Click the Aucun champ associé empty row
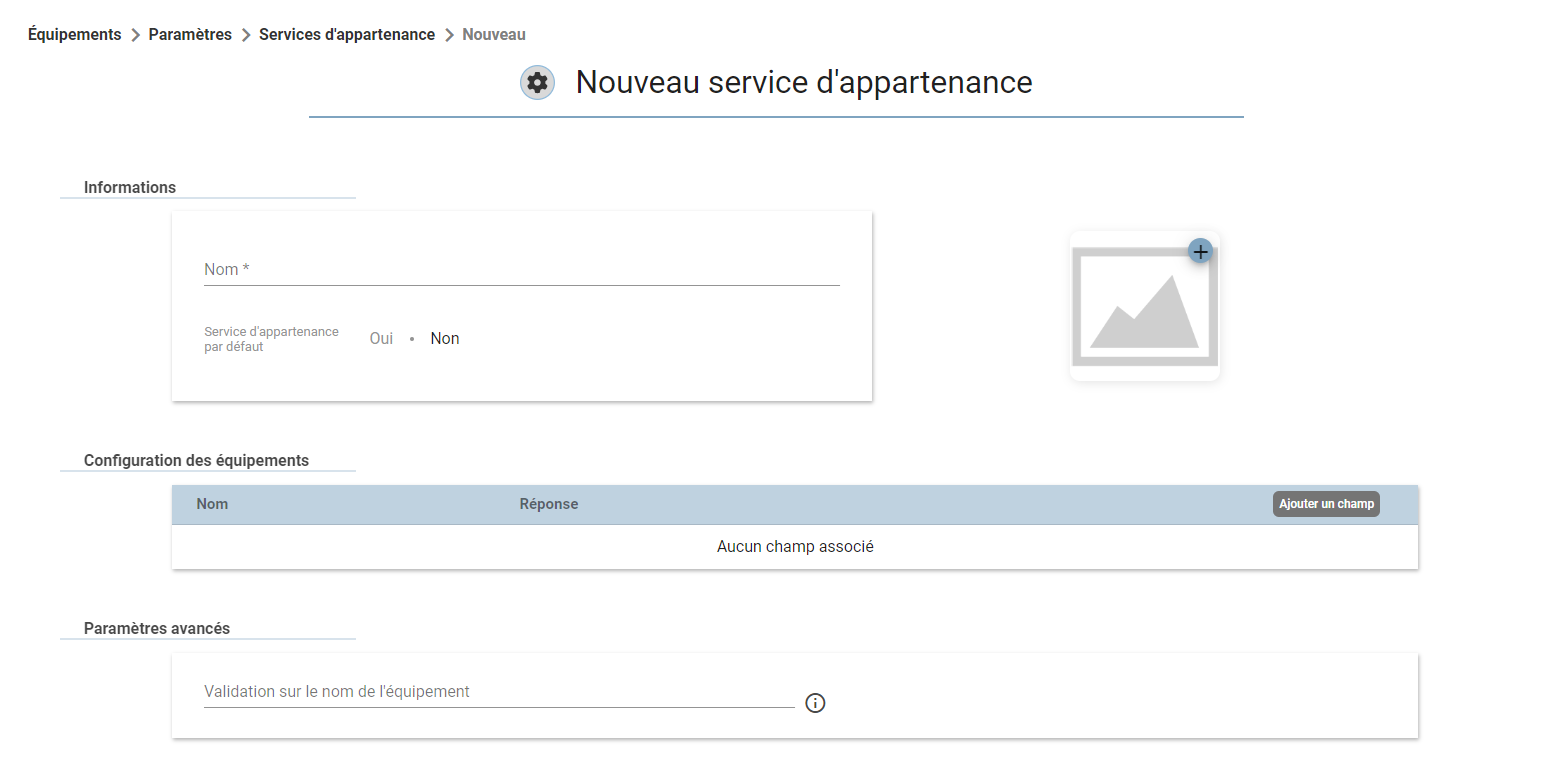 point(795,547)
